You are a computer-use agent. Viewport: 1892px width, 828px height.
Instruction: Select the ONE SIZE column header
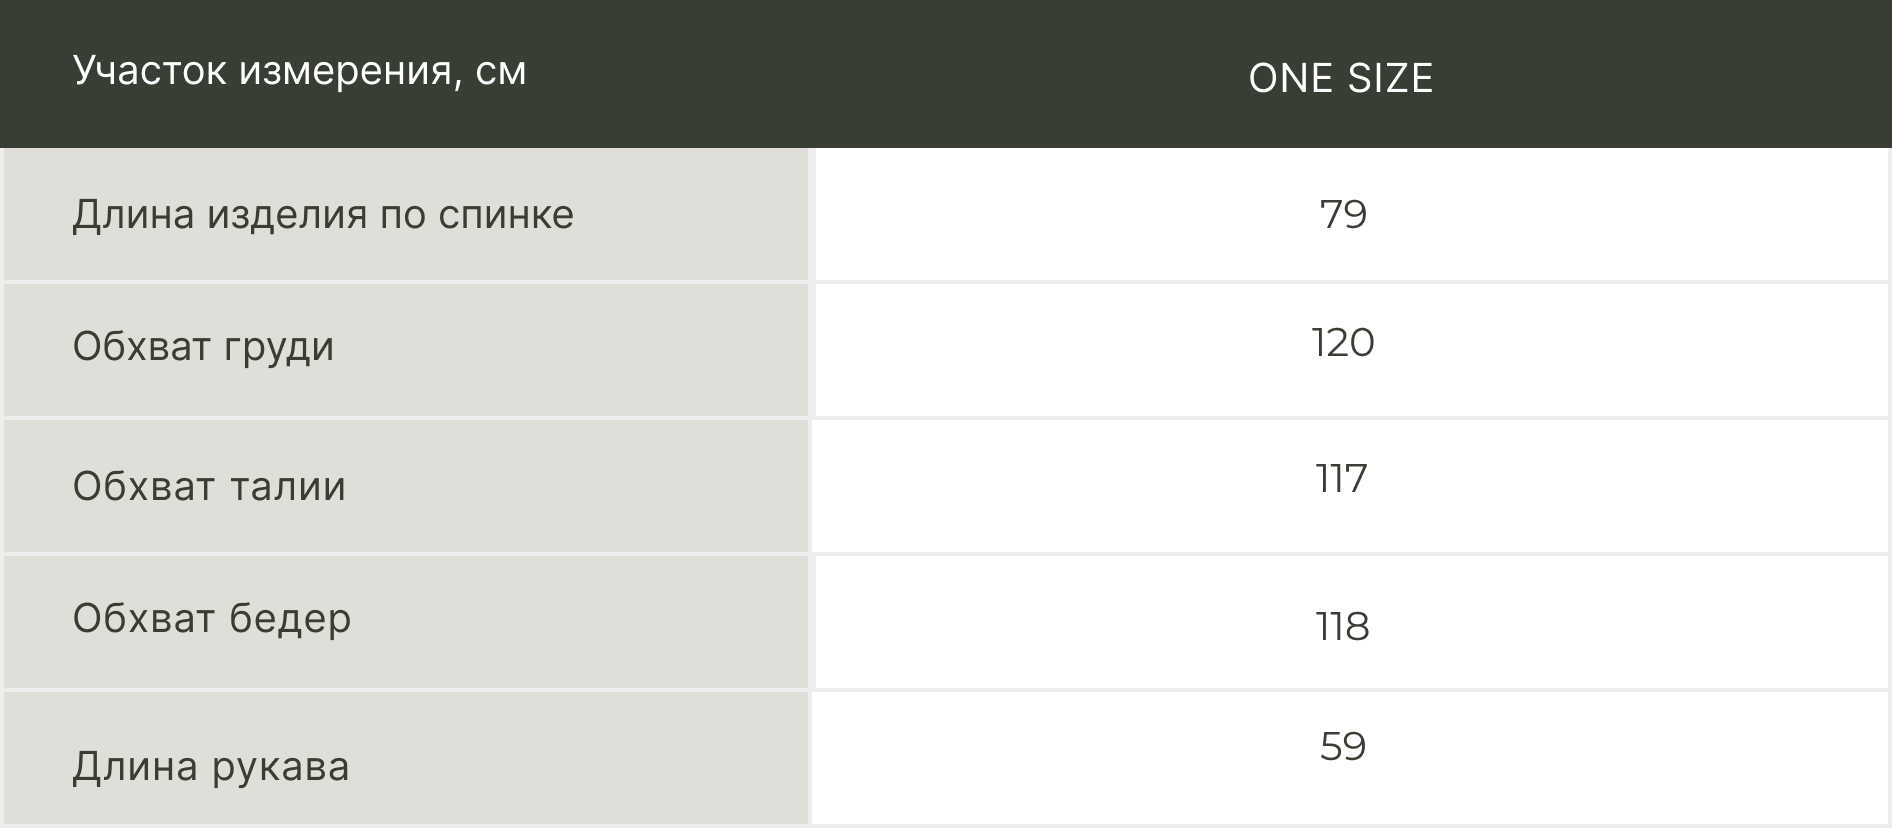pos(1340,79)
